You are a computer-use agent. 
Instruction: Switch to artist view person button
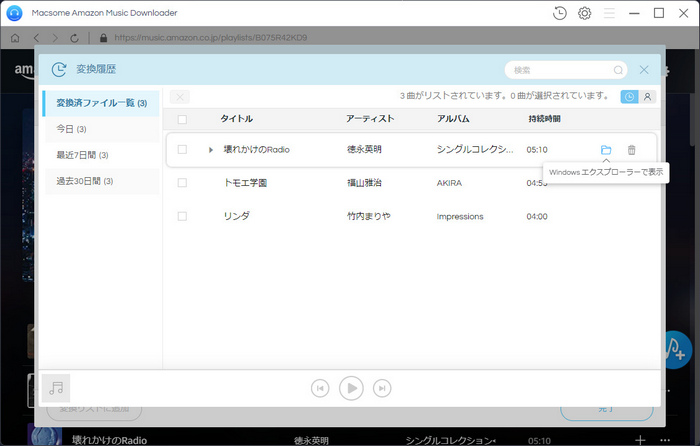[647, 96]
